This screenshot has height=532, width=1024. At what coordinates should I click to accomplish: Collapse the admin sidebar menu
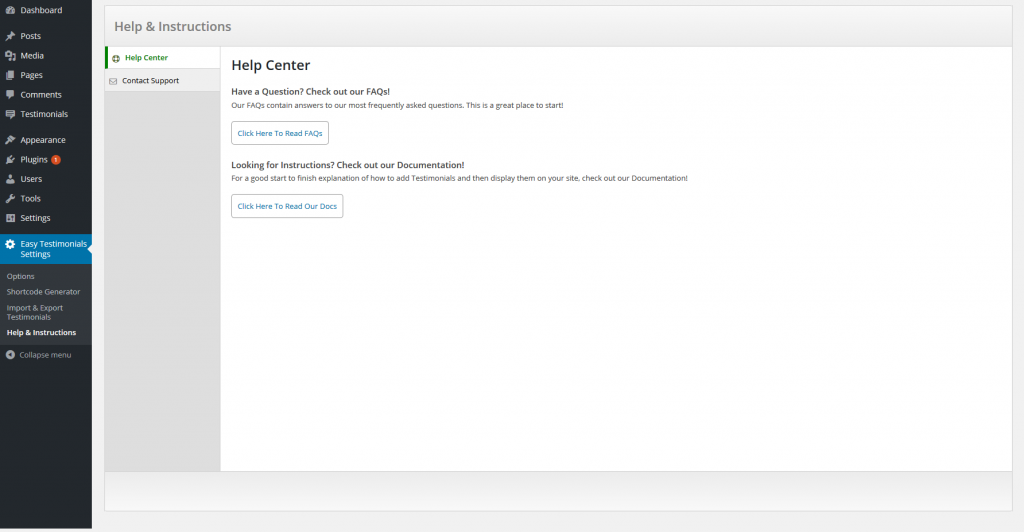tap(39, 355)
